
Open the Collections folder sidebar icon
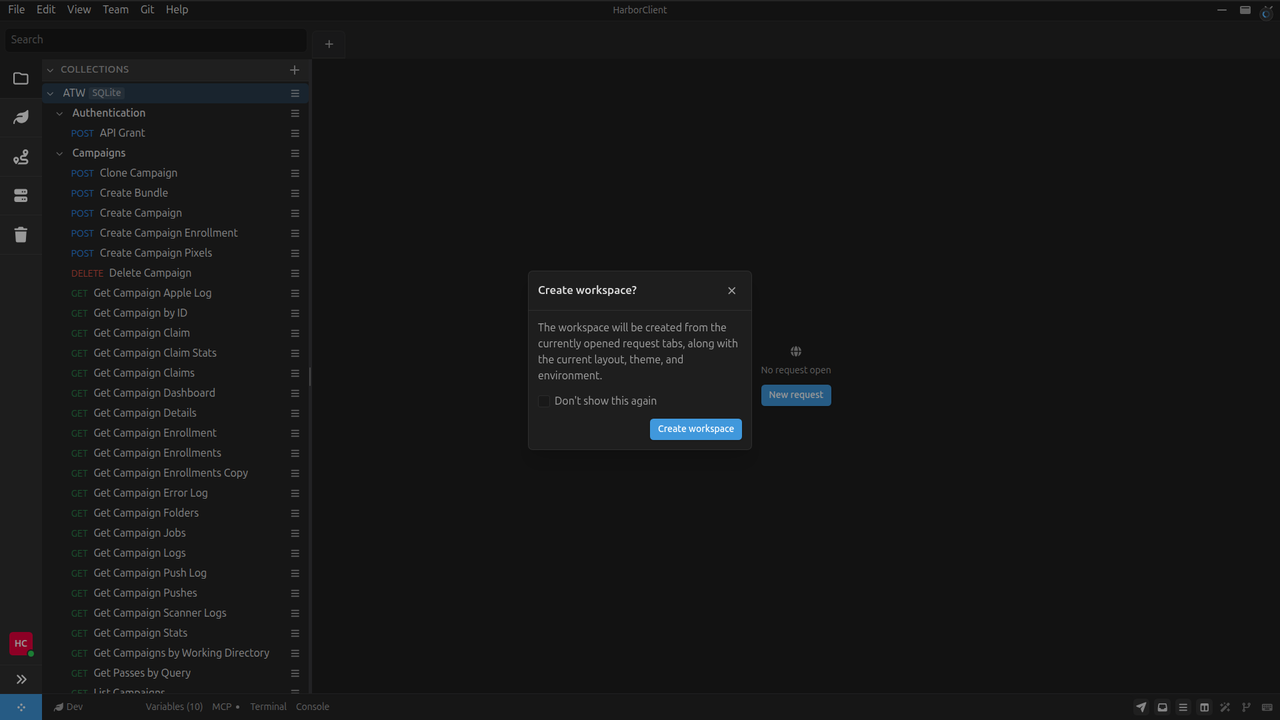[x=21, y=78]
